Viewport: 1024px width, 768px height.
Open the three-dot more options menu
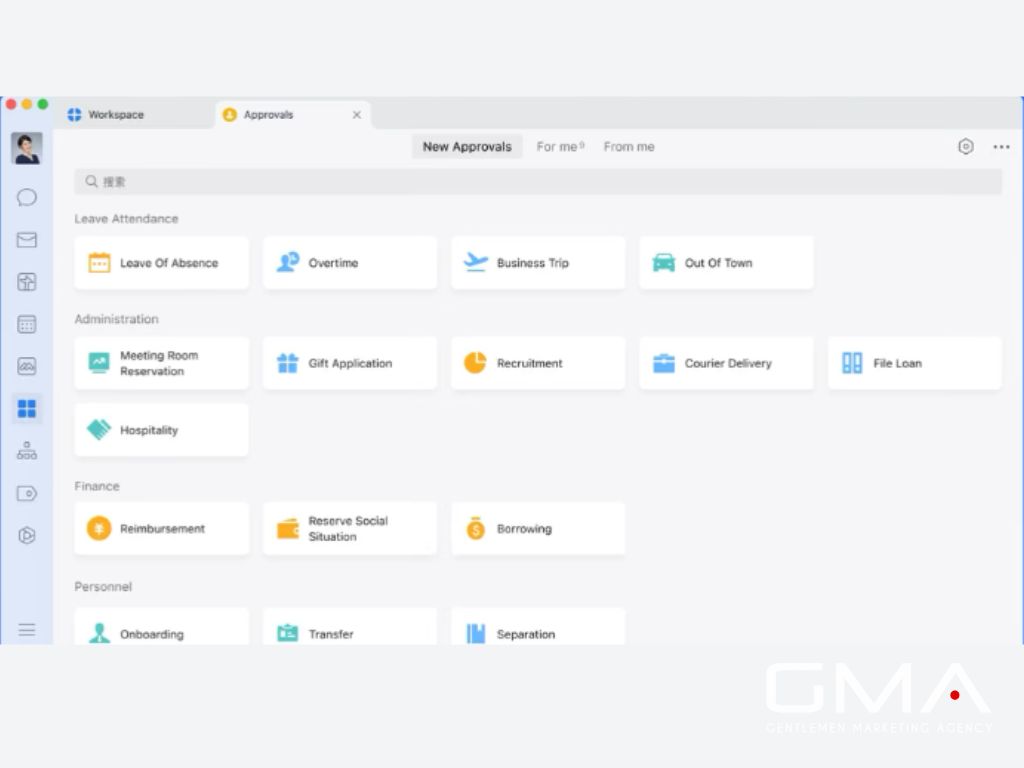point(1001,147)
